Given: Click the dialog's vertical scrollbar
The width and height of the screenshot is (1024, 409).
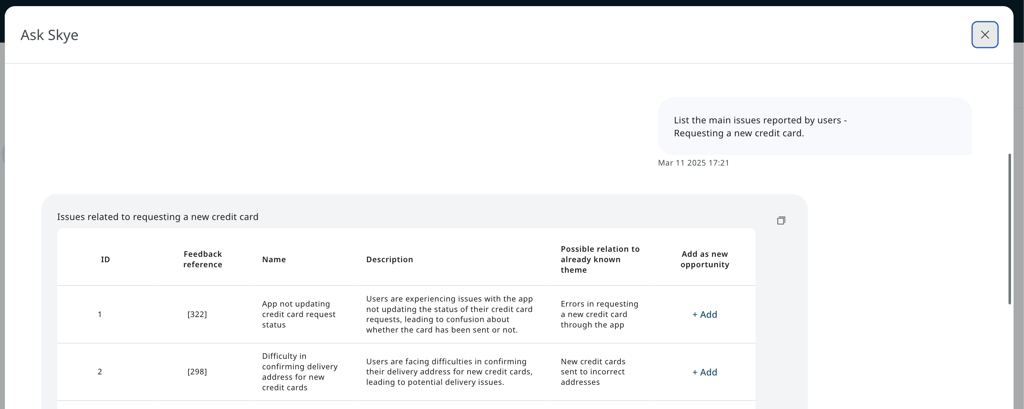Looking at the screenshot, I should pyautogui.click(x=1009, y=228).
